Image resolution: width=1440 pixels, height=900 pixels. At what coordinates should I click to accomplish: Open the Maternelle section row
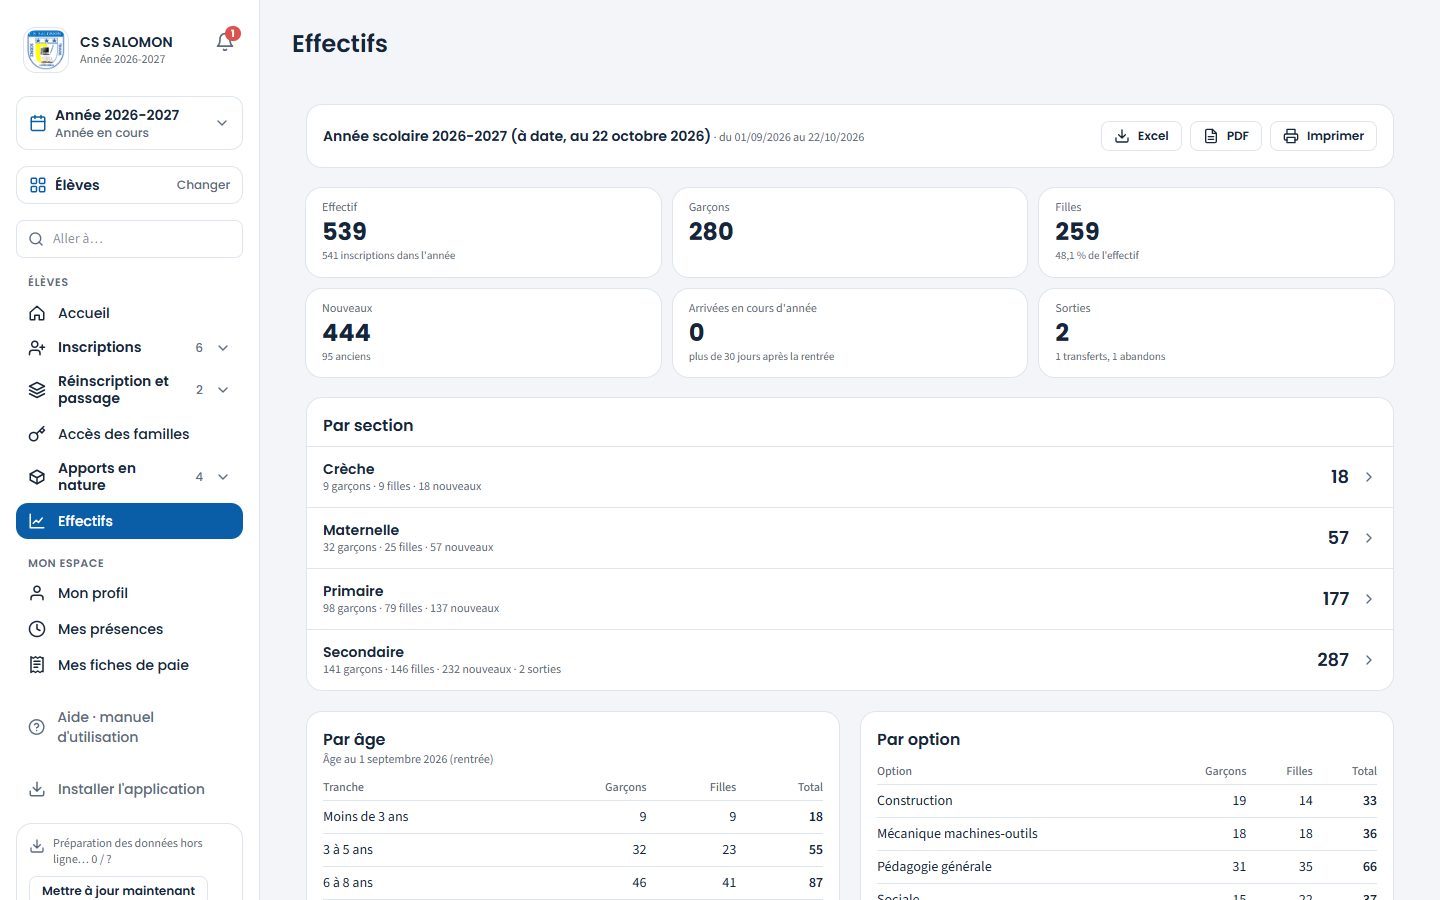pyautogui.click(x=849, y=538)
